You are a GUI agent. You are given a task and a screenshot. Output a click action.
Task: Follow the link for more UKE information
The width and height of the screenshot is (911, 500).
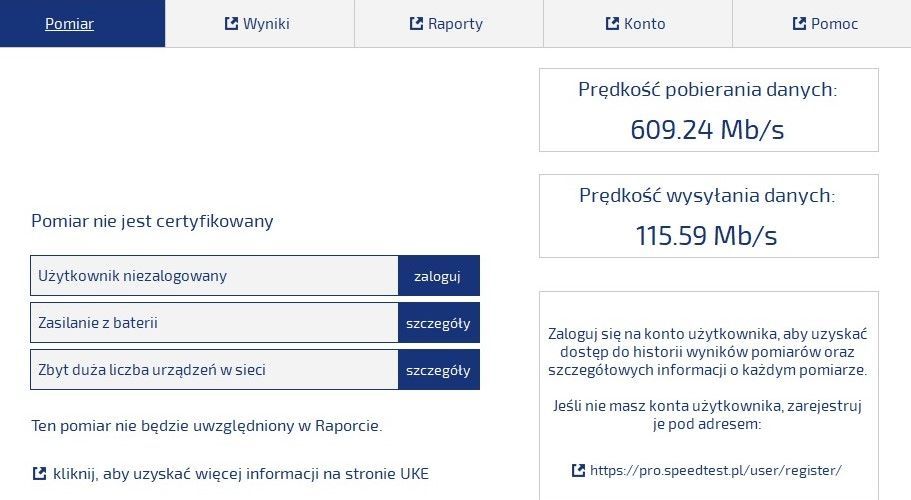click(241, 473)
